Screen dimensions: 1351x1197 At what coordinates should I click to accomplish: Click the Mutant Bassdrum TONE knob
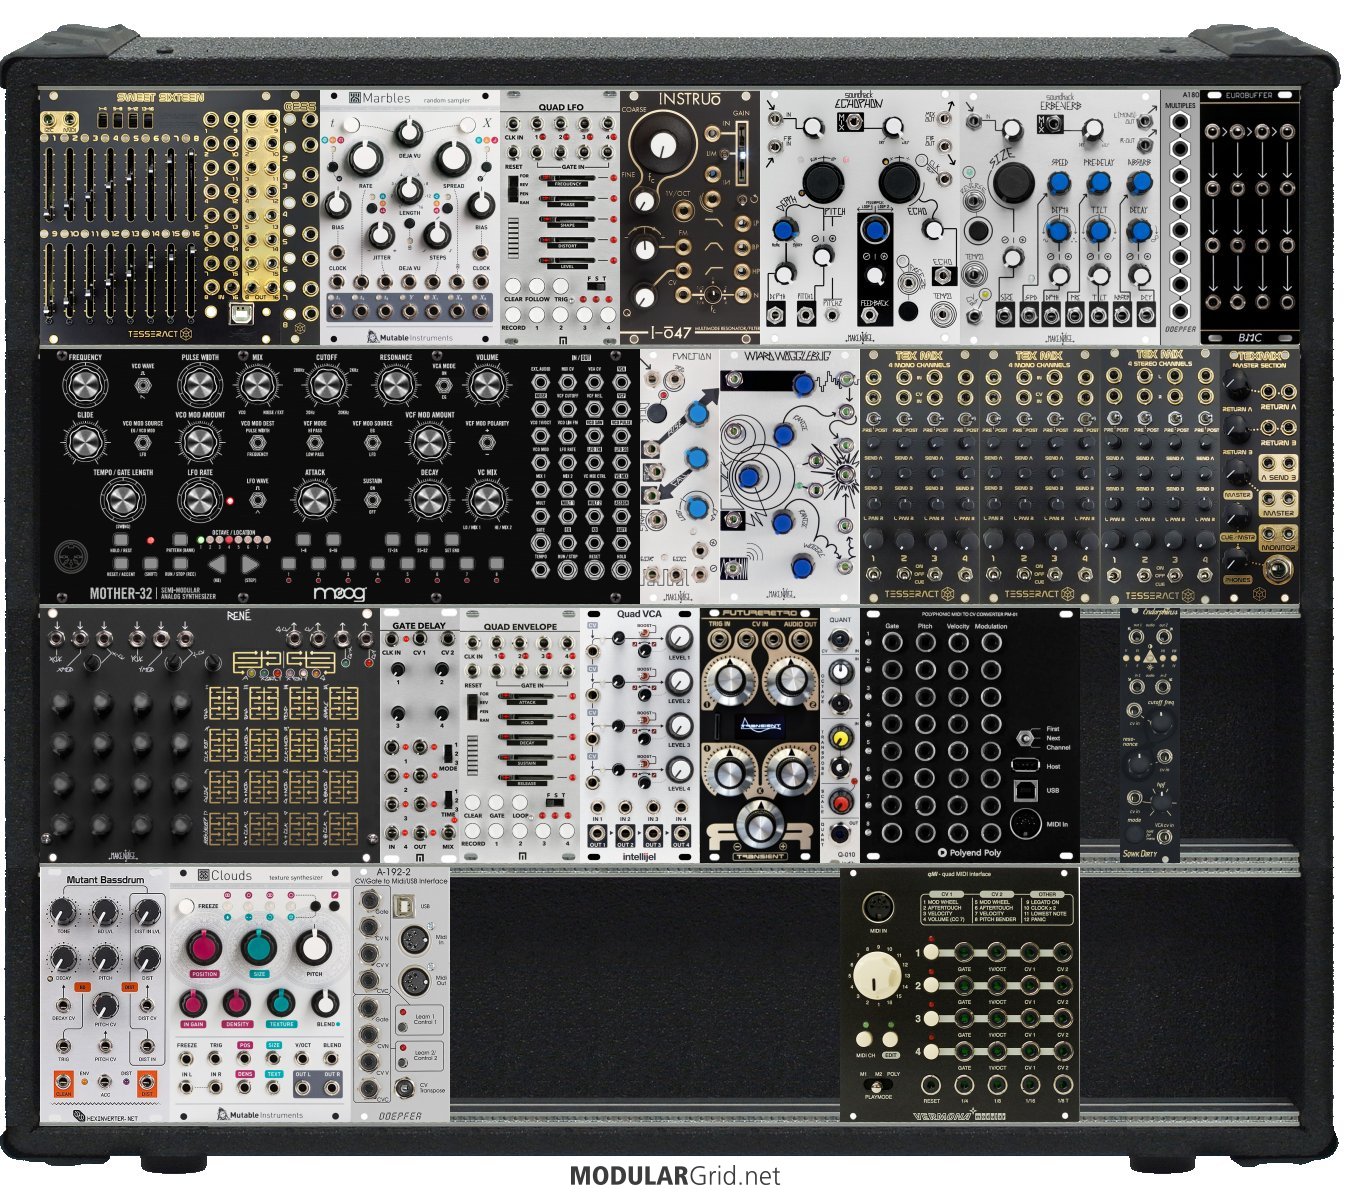point(63,911)
